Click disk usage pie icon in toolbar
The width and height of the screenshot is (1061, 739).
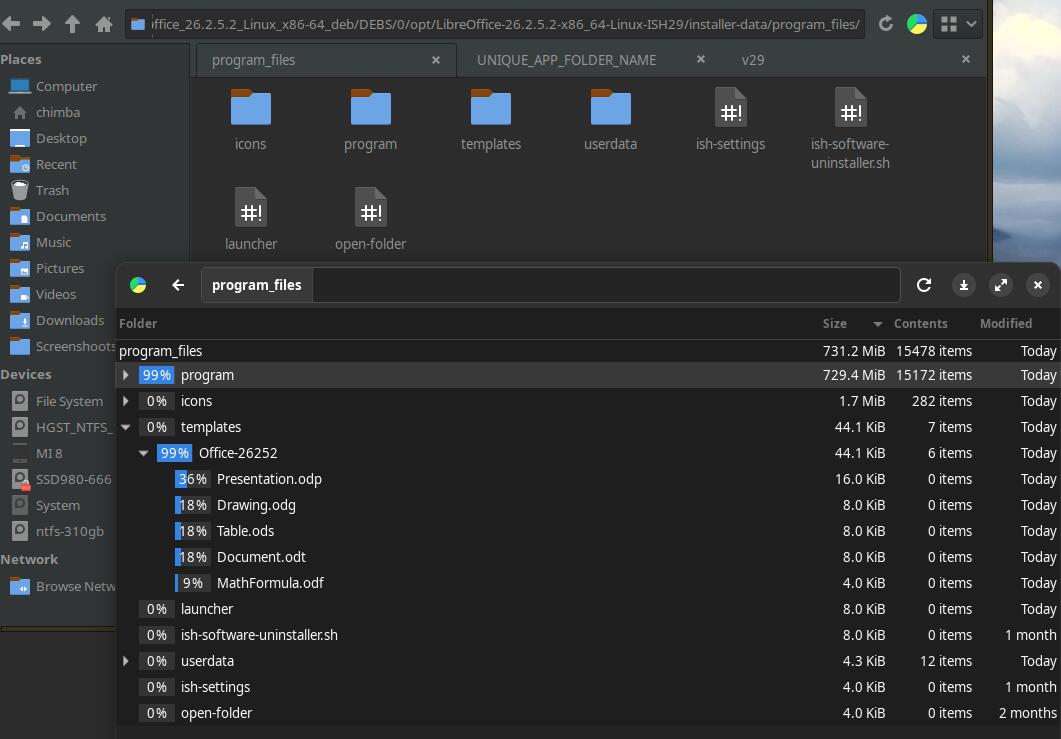click(917, 24)
